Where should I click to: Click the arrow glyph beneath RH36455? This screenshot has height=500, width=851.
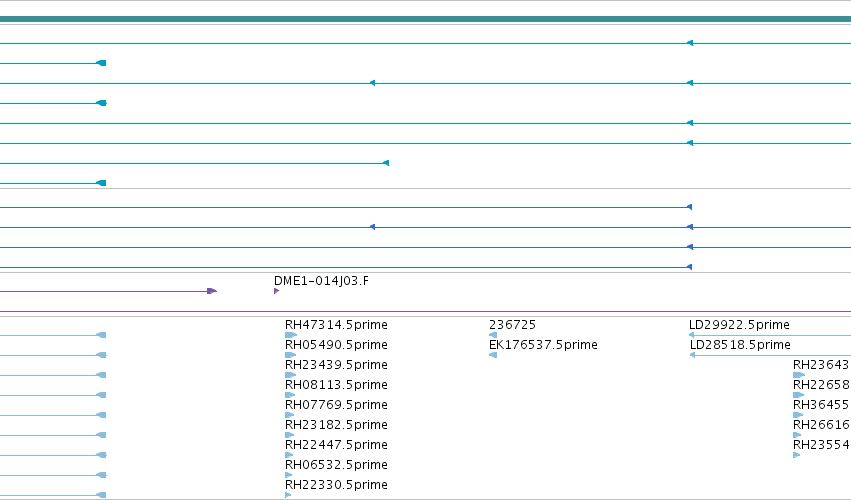798,415
